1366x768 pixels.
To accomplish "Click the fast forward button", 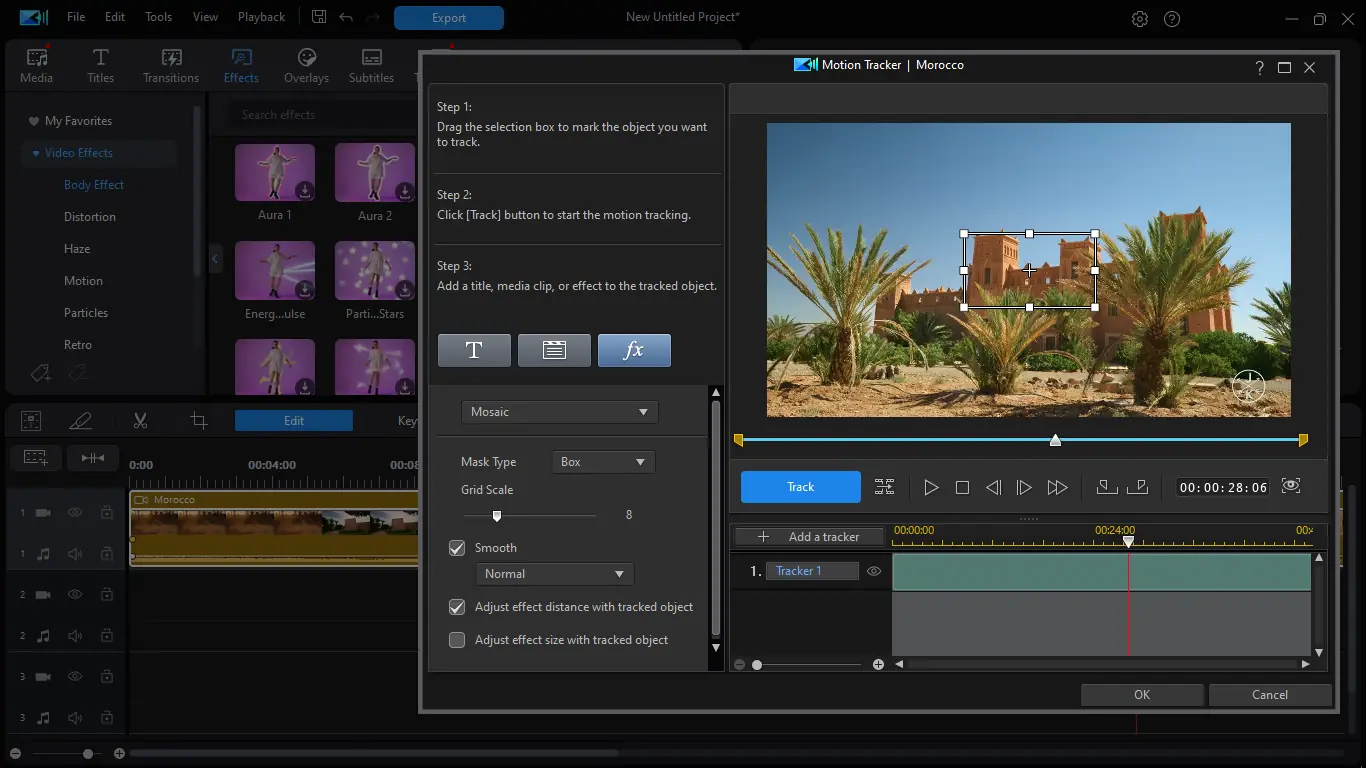I will (x=1057, y=487).
